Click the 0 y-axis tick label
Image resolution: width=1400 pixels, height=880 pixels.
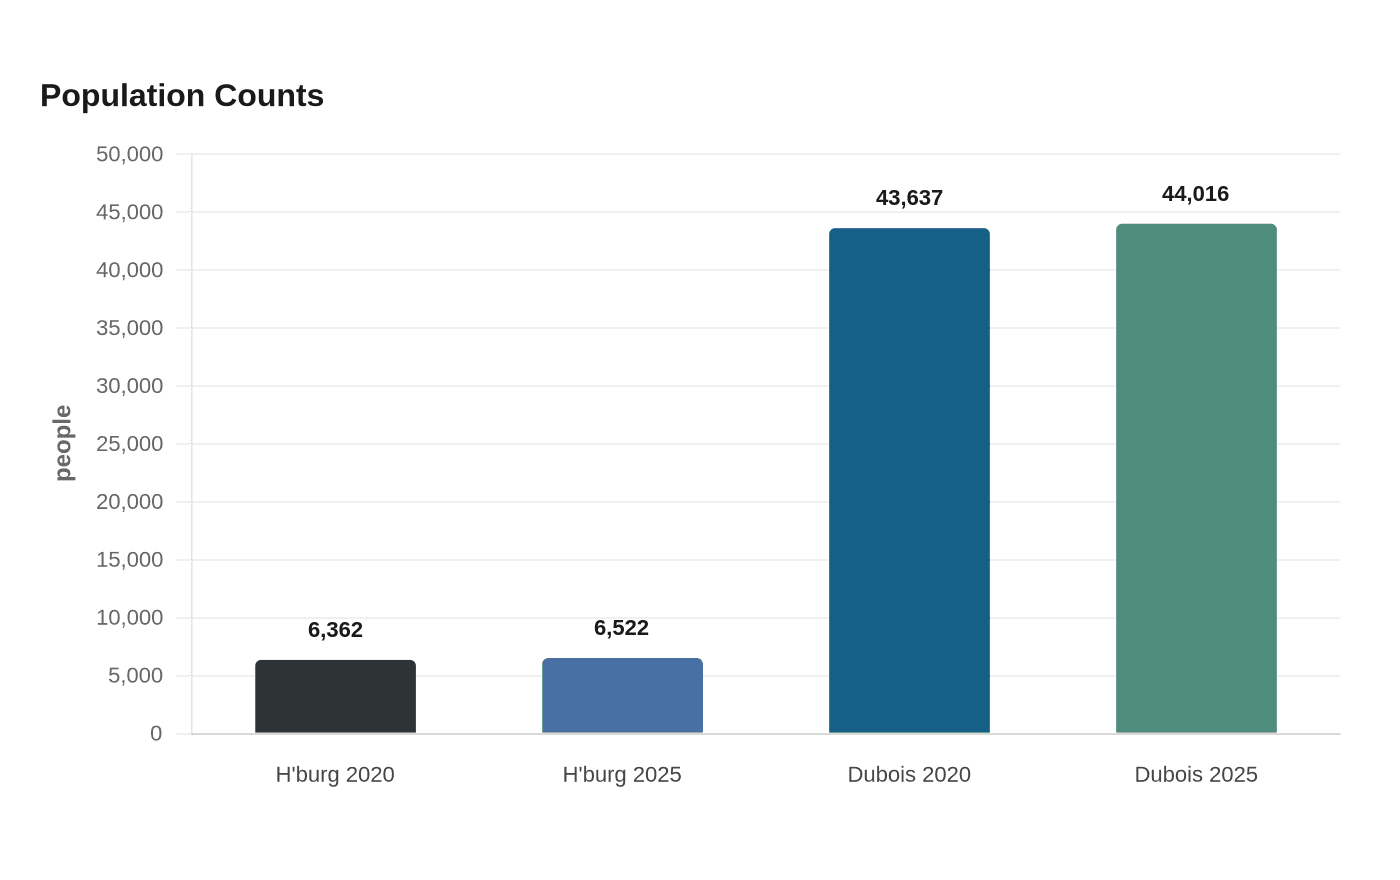156,734
